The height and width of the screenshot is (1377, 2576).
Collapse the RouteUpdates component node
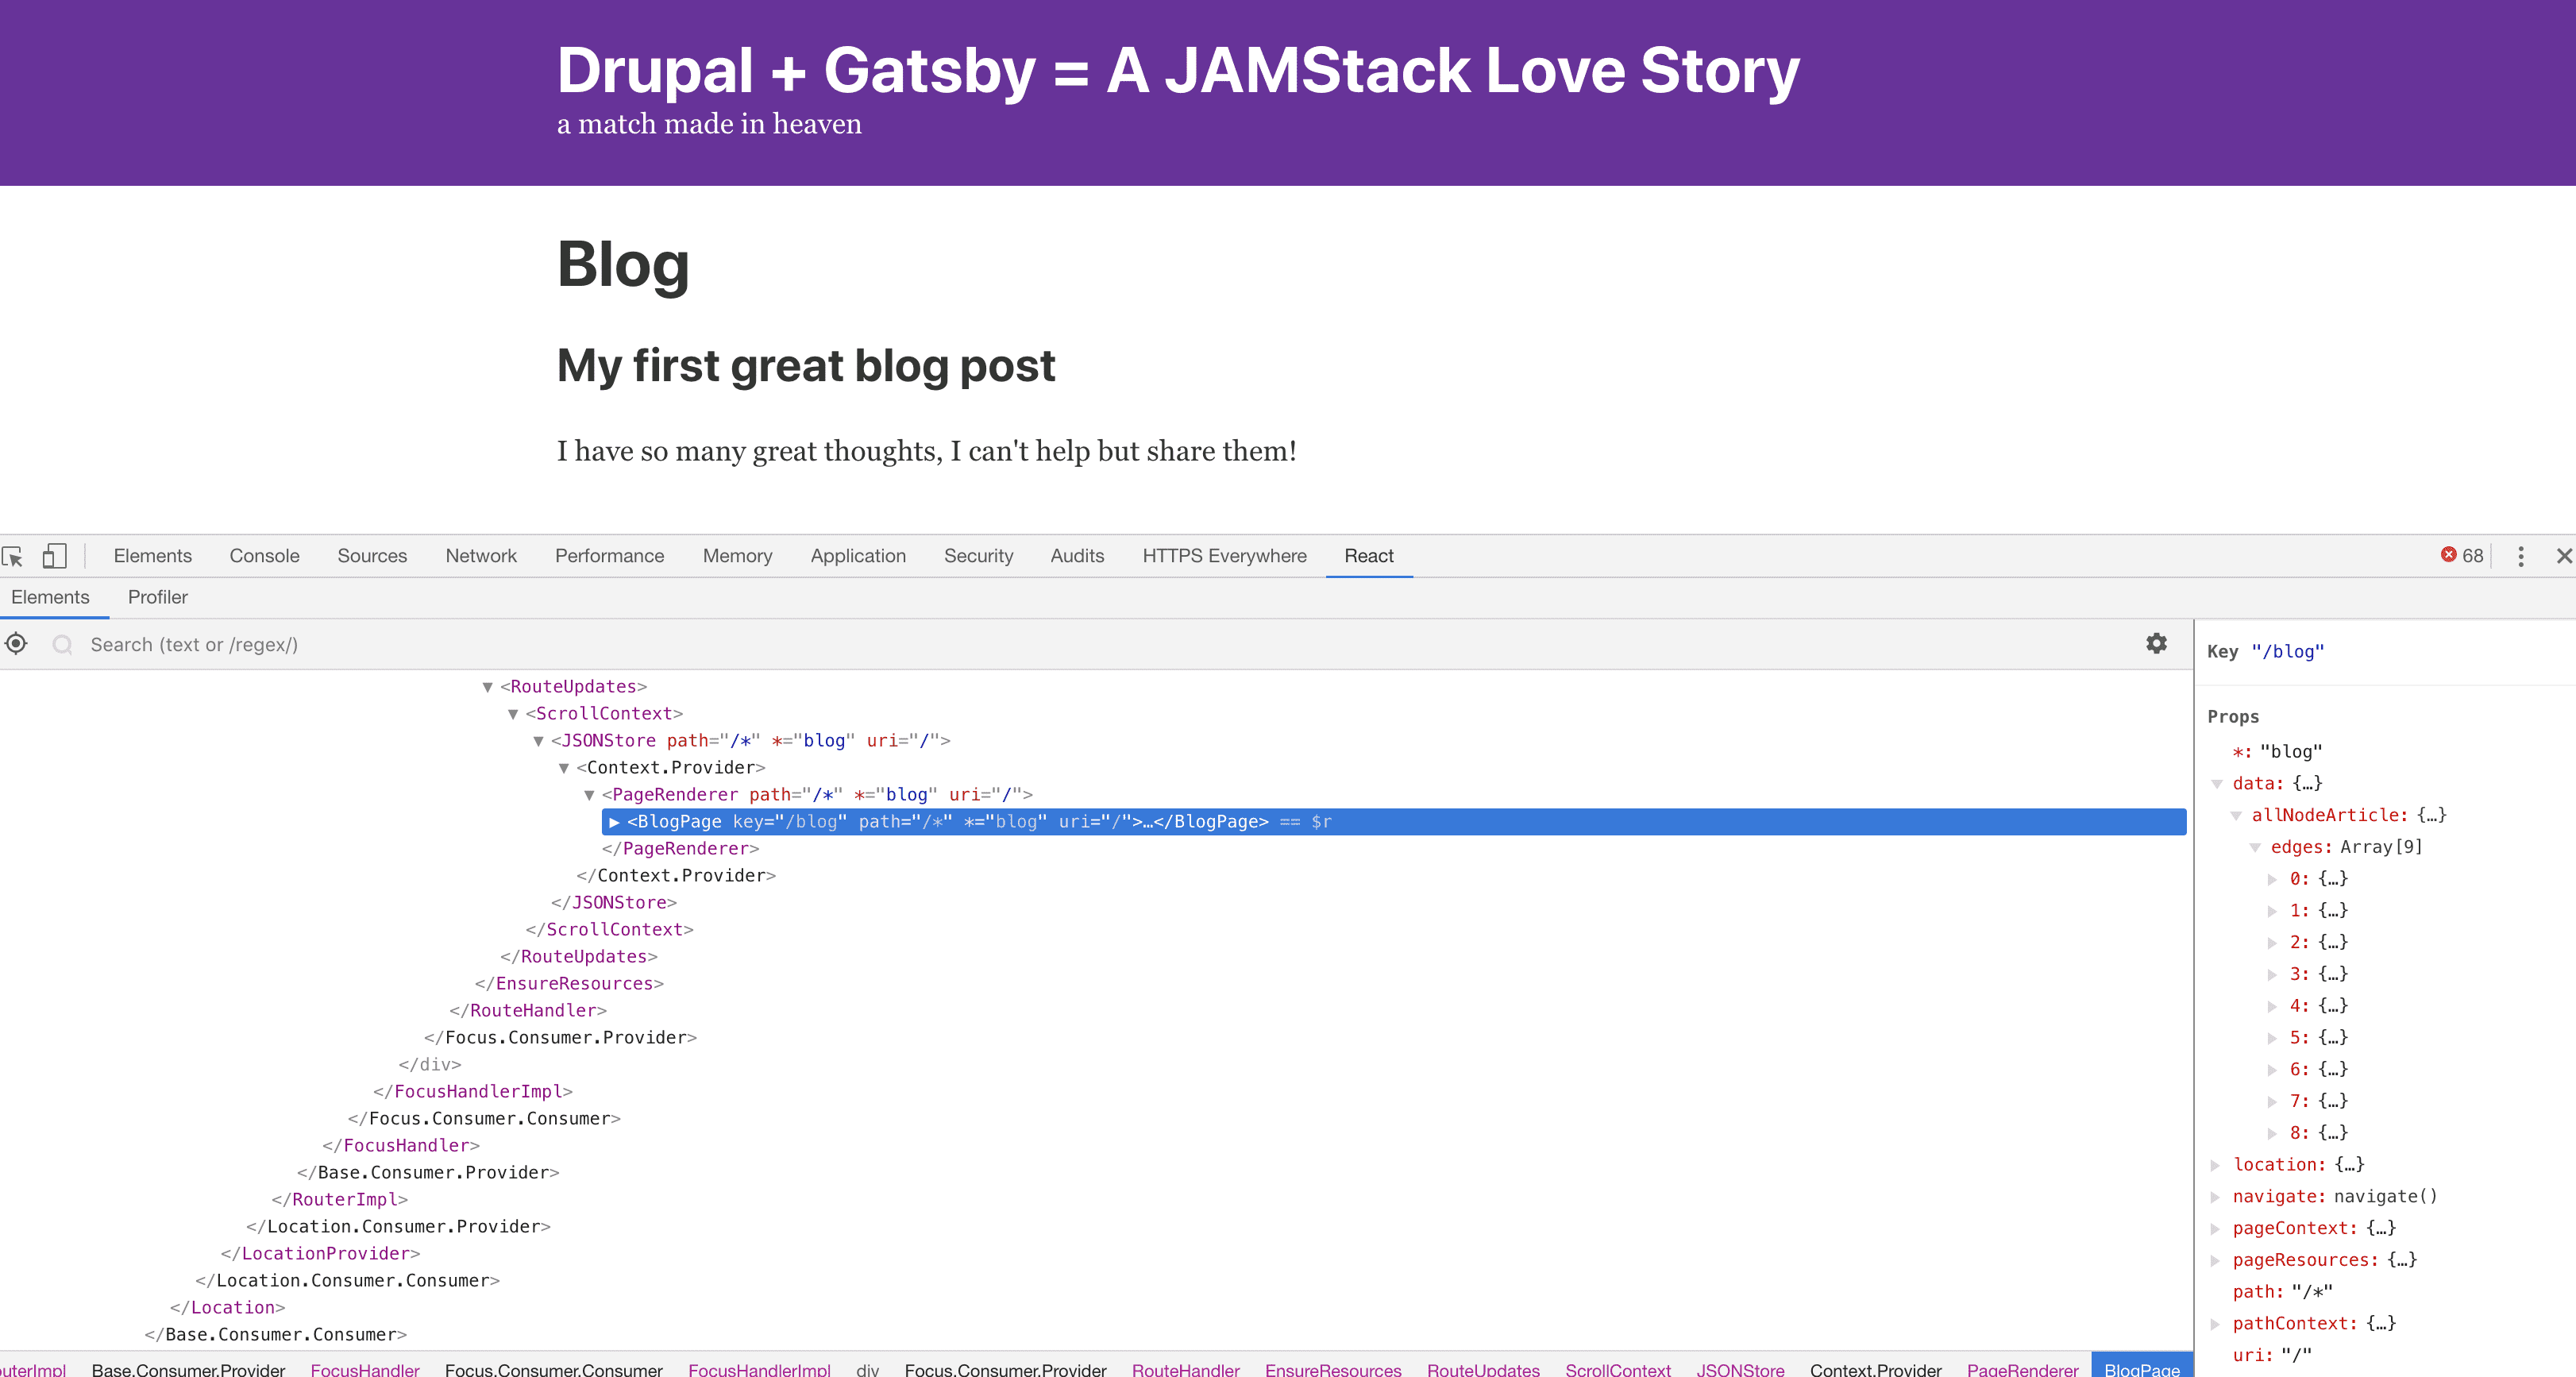point(487,686)
